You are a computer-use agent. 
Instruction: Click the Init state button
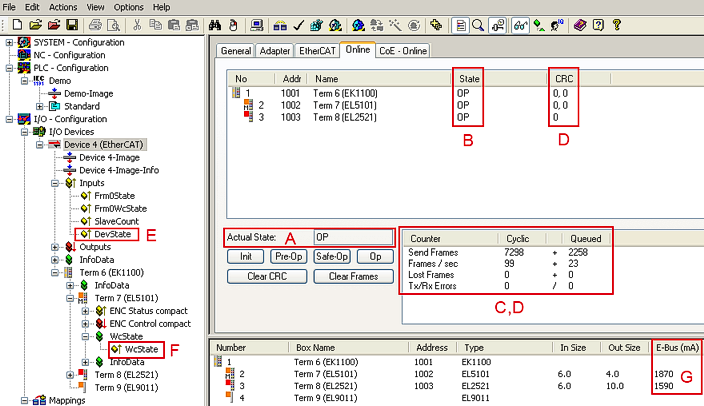pos(246,256)
